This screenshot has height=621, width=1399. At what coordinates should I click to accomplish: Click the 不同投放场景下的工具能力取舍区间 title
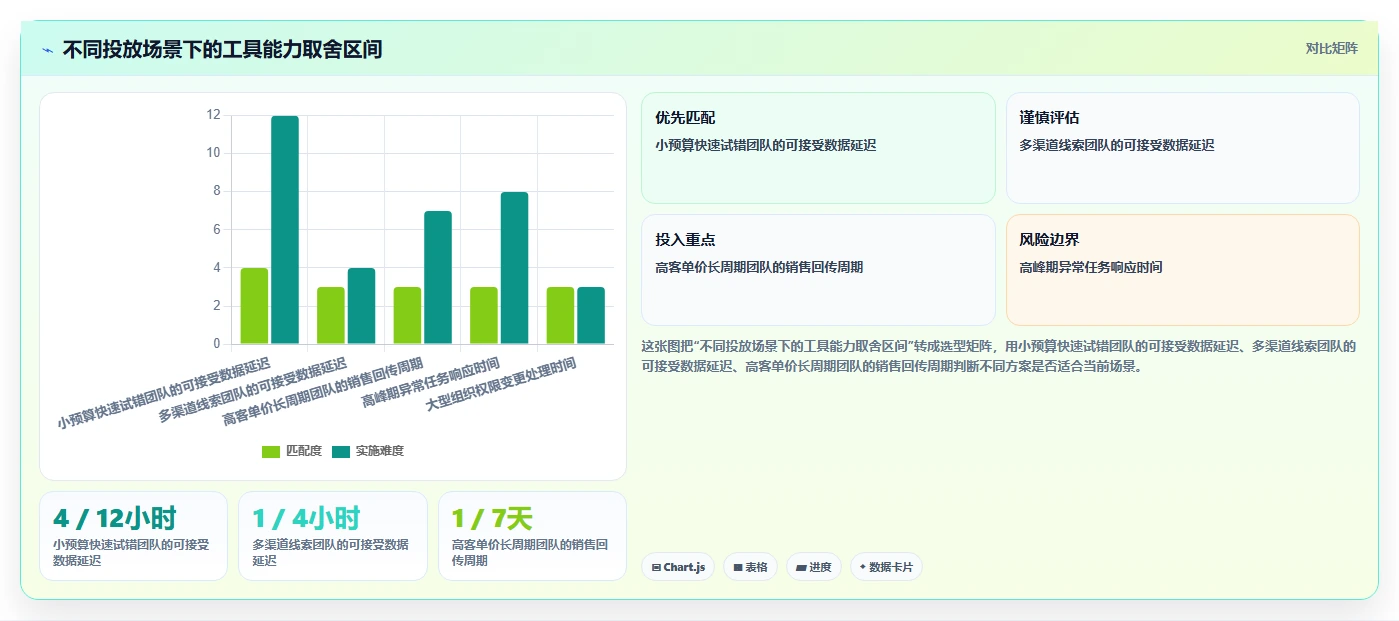pyautogui.click(x=222, y=49)
